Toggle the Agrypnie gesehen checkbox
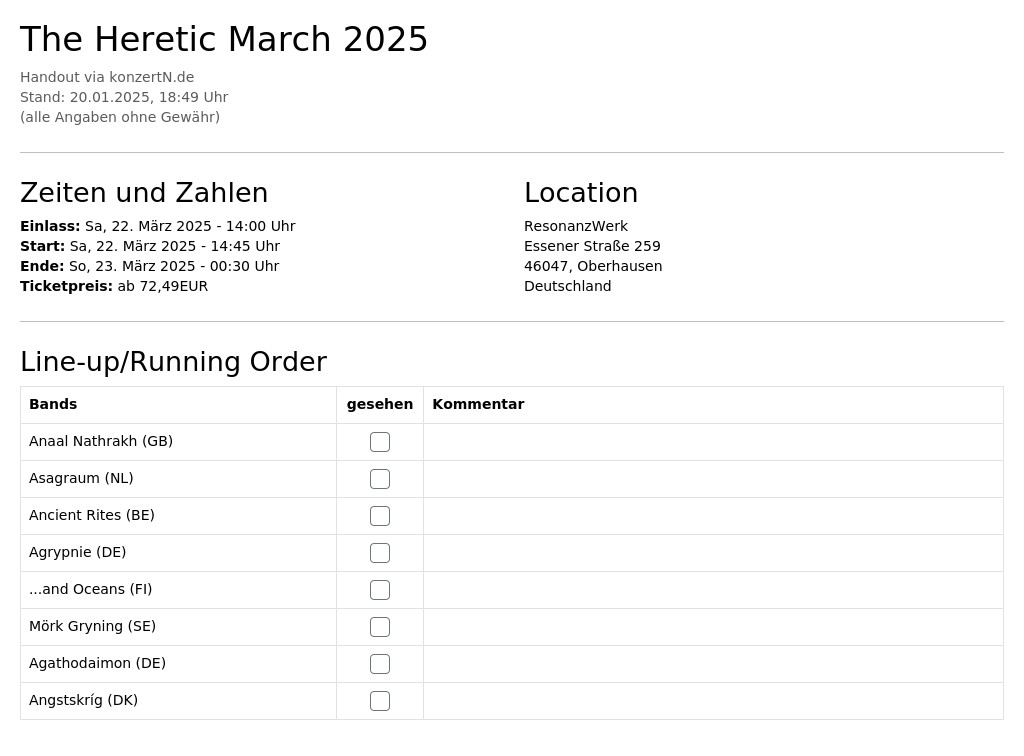The width and height of the screenshot is (1024, 756). [379, 553]
